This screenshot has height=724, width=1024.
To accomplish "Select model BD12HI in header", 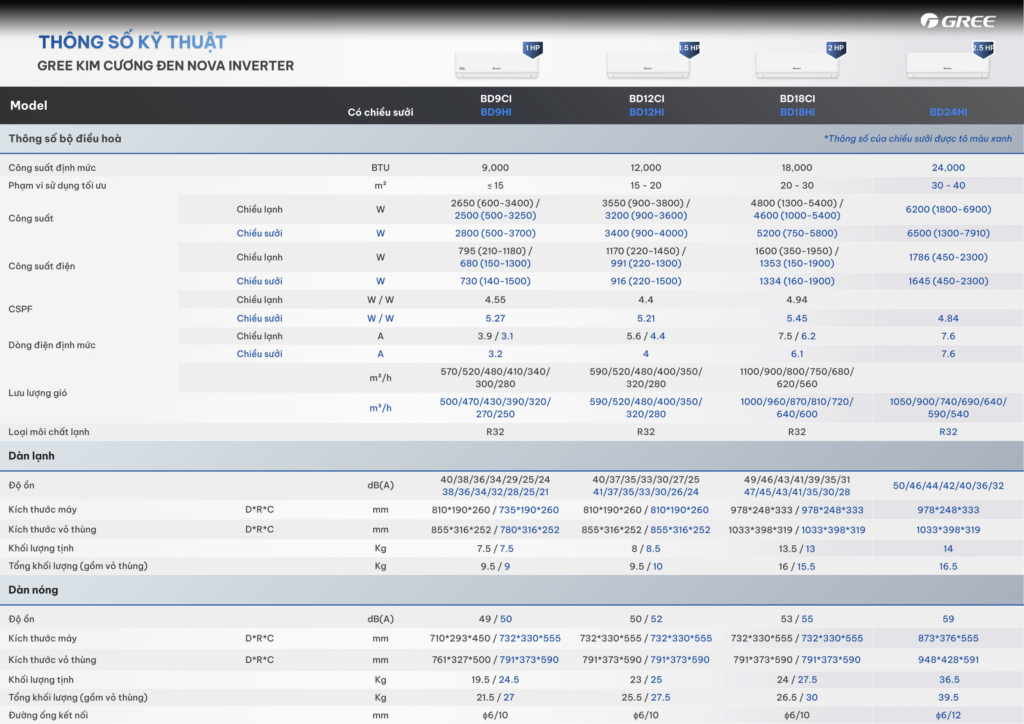I will pyautogui.click(x=647, y=112).
